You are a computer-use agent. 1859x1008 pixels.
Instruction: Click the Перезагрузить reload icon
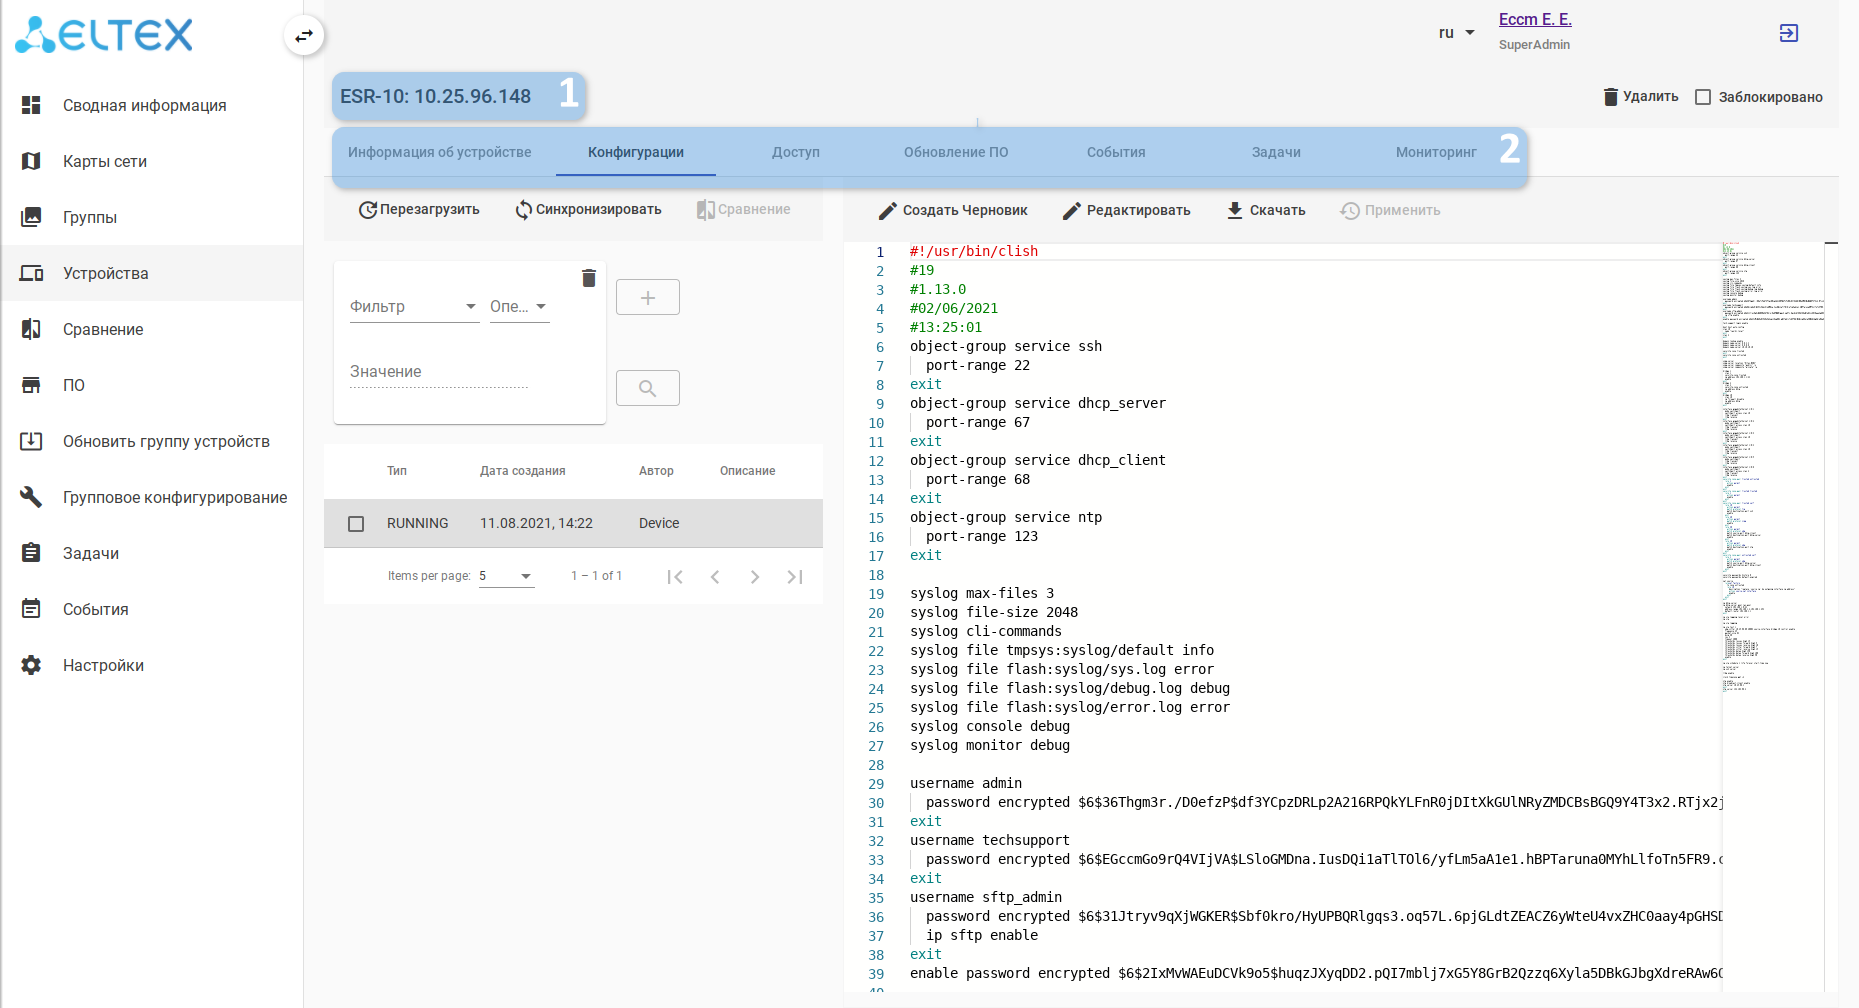click(368, 210)
